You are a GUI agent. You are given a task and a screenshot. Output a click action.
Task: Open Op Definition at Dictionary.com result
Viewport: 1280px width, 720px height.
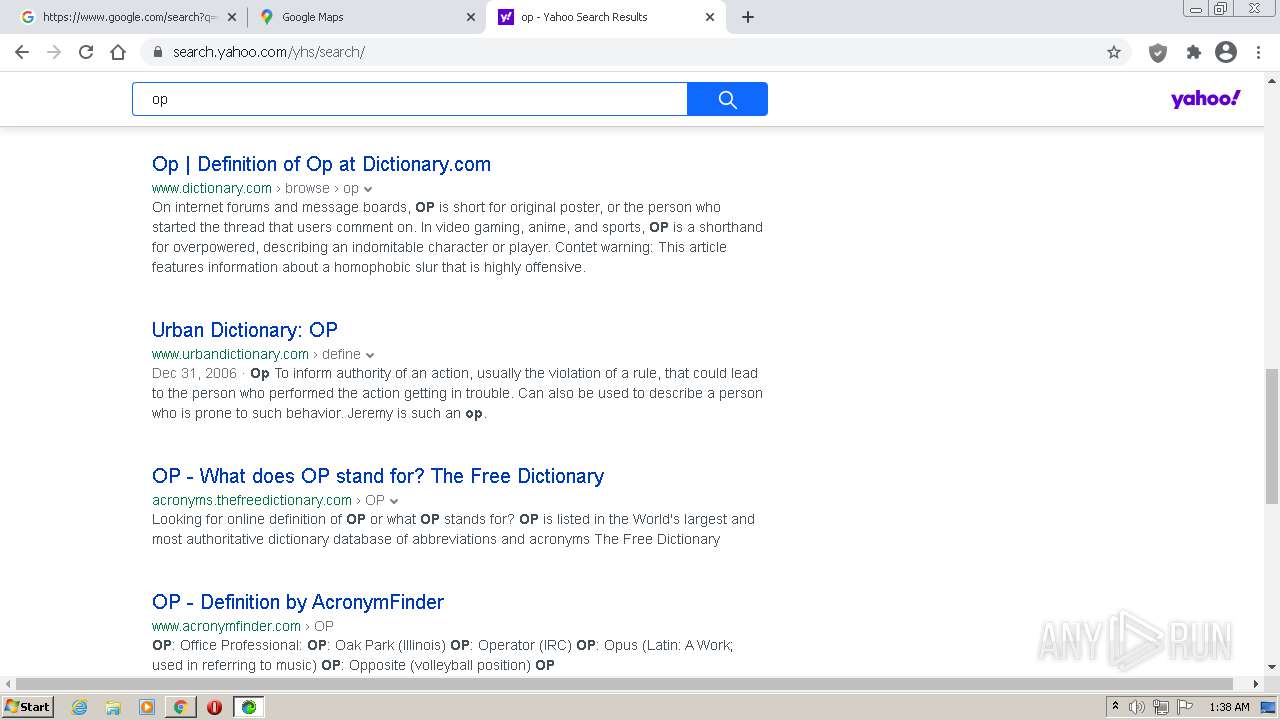coord(321,164)
